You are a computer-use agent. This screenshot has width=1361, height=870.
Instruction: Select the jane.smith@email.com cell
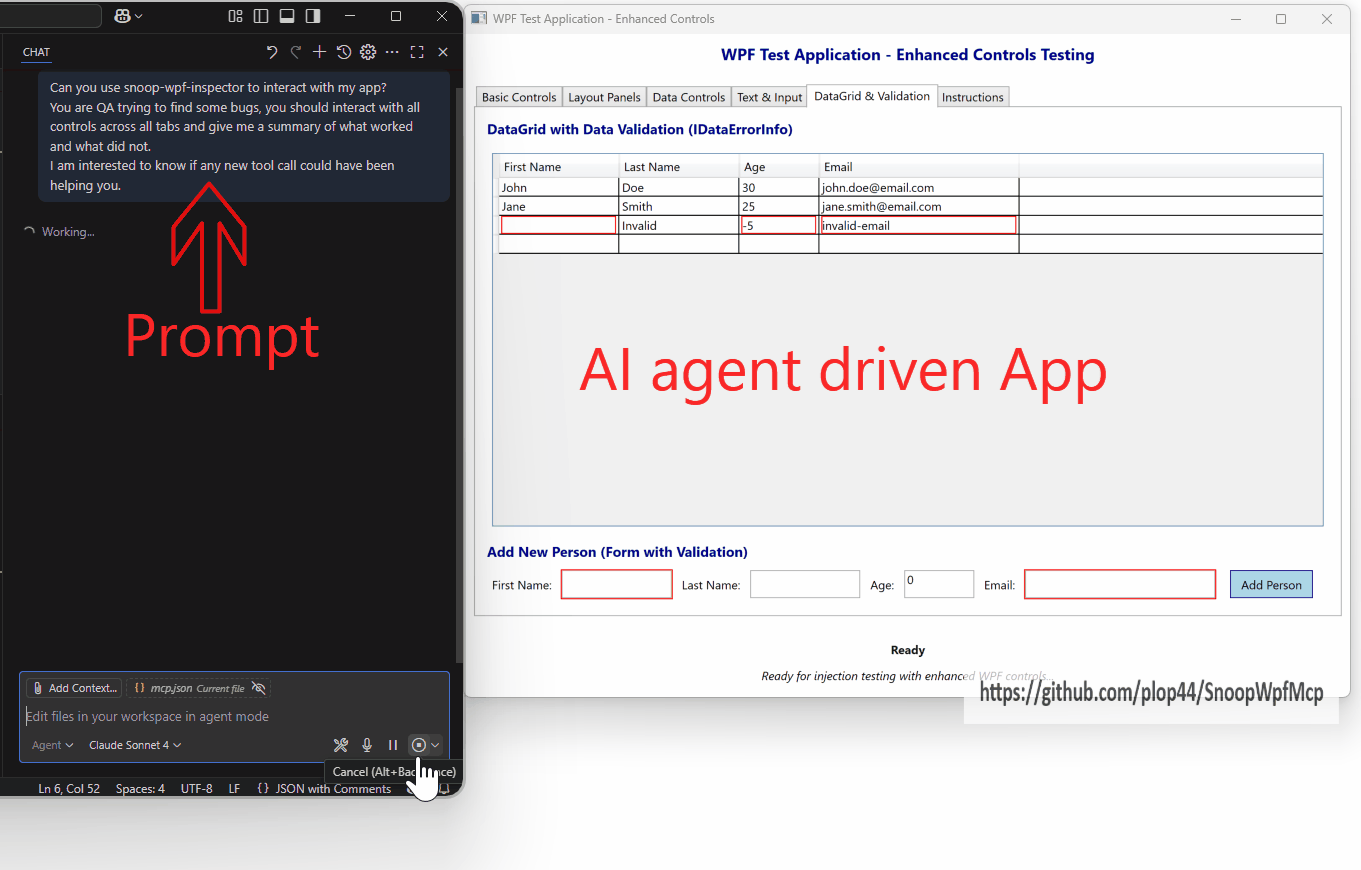918,206
